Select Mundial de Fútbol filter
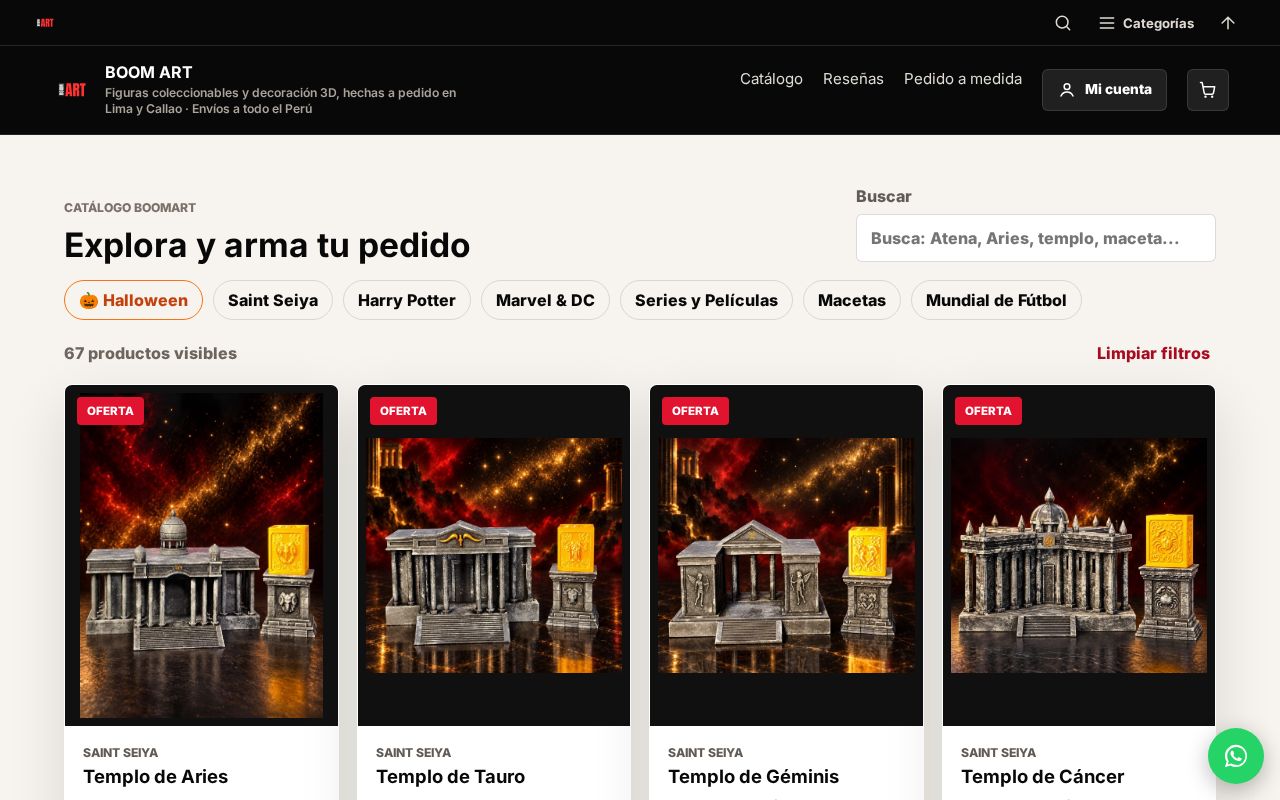1280x800 pixels. tap(996, 300)
